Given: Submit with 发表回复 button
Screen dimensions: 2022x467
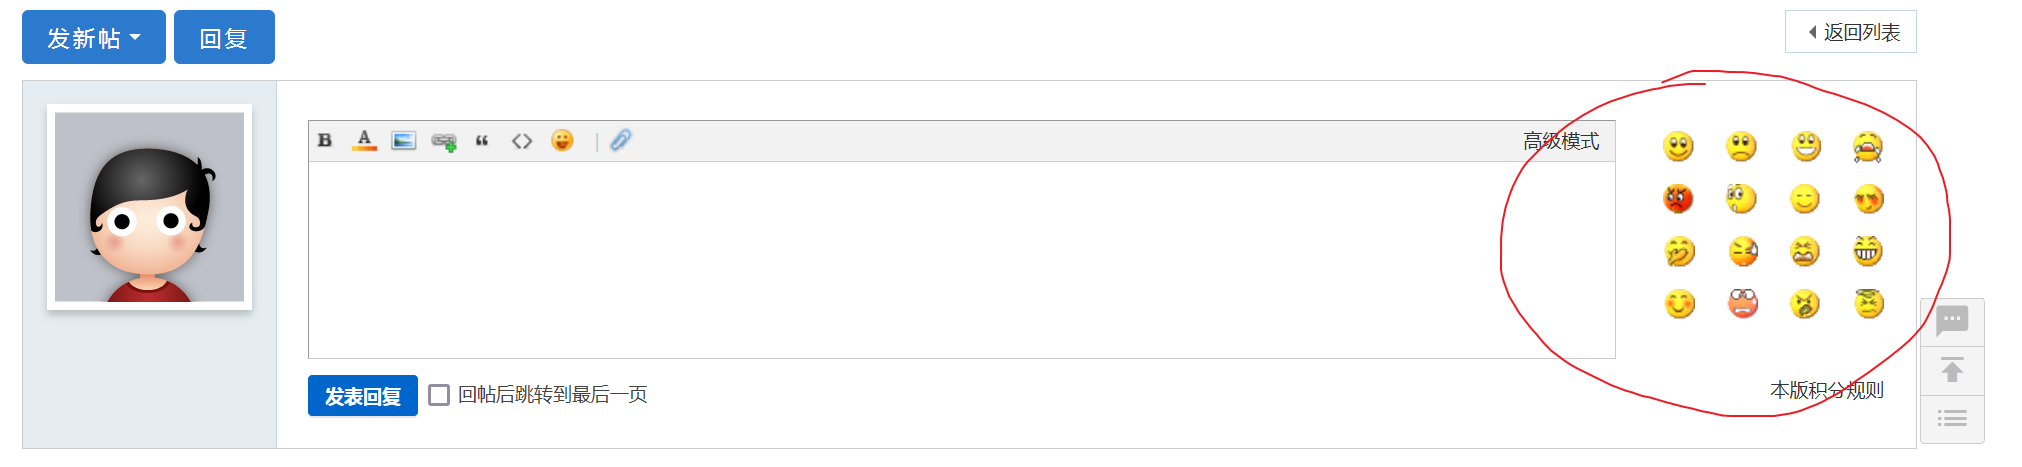Looking at the screenshot, I should [363, 396].
